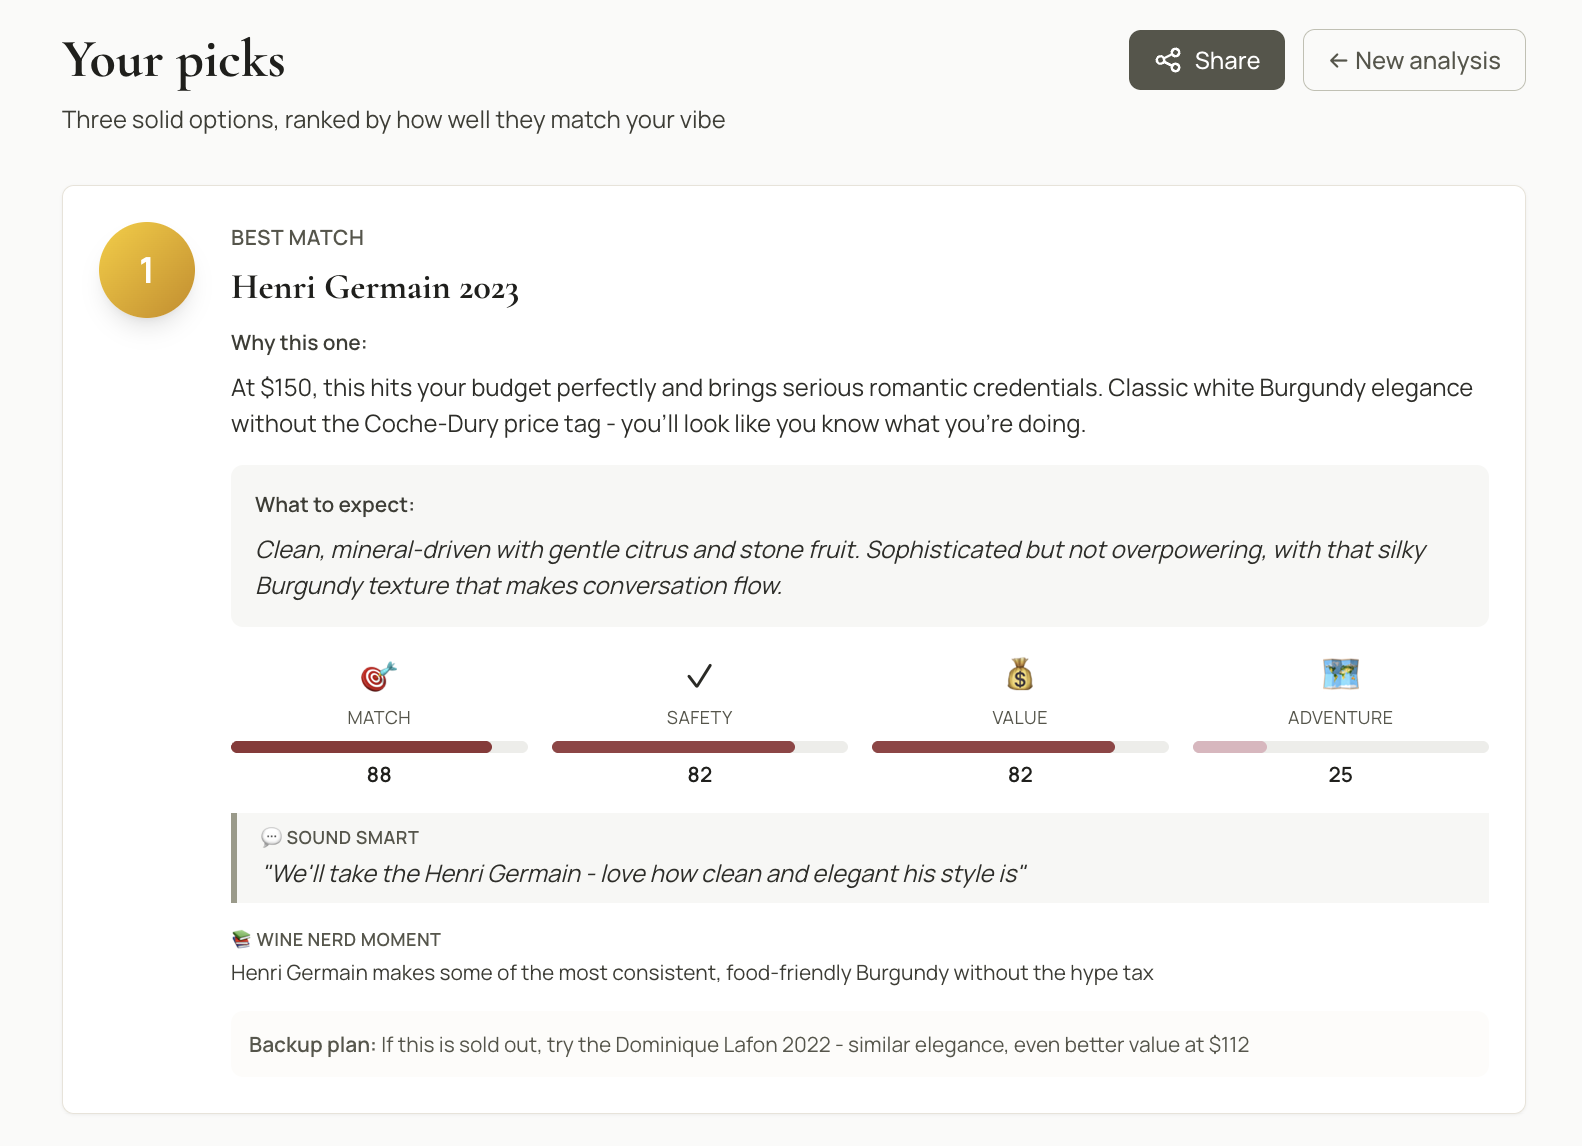Click the Sound Smart quote text

pyautogui.click(x=645, y=874)
